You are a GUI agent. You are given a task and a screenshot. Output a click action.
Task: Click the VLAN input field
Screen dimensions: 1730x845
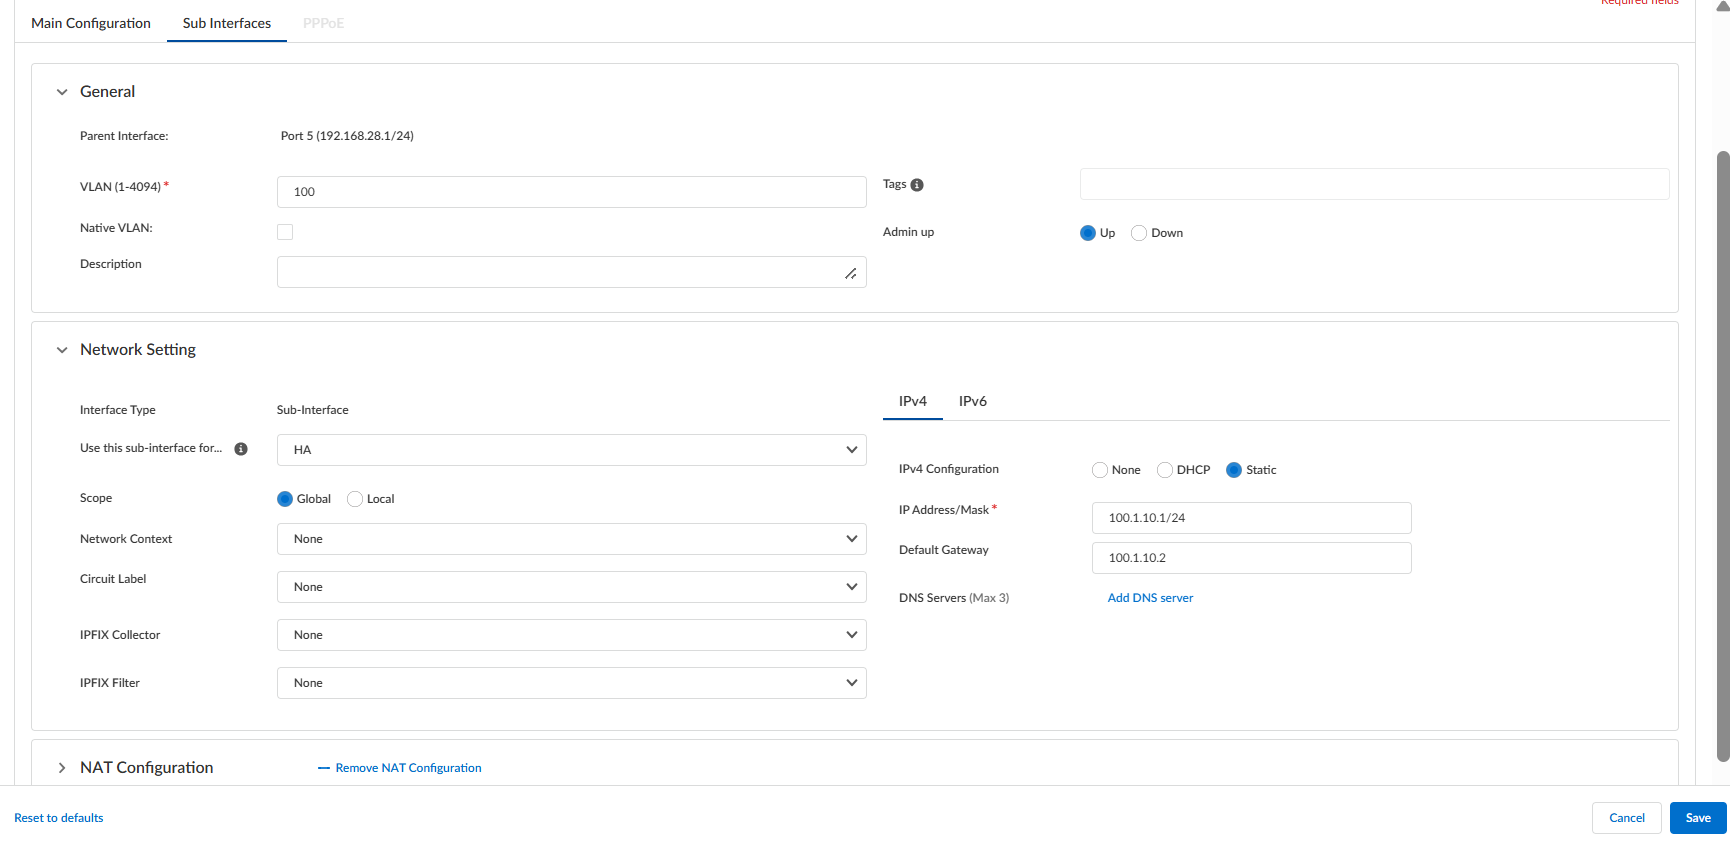pyautogui.click(x=571, y=192)
